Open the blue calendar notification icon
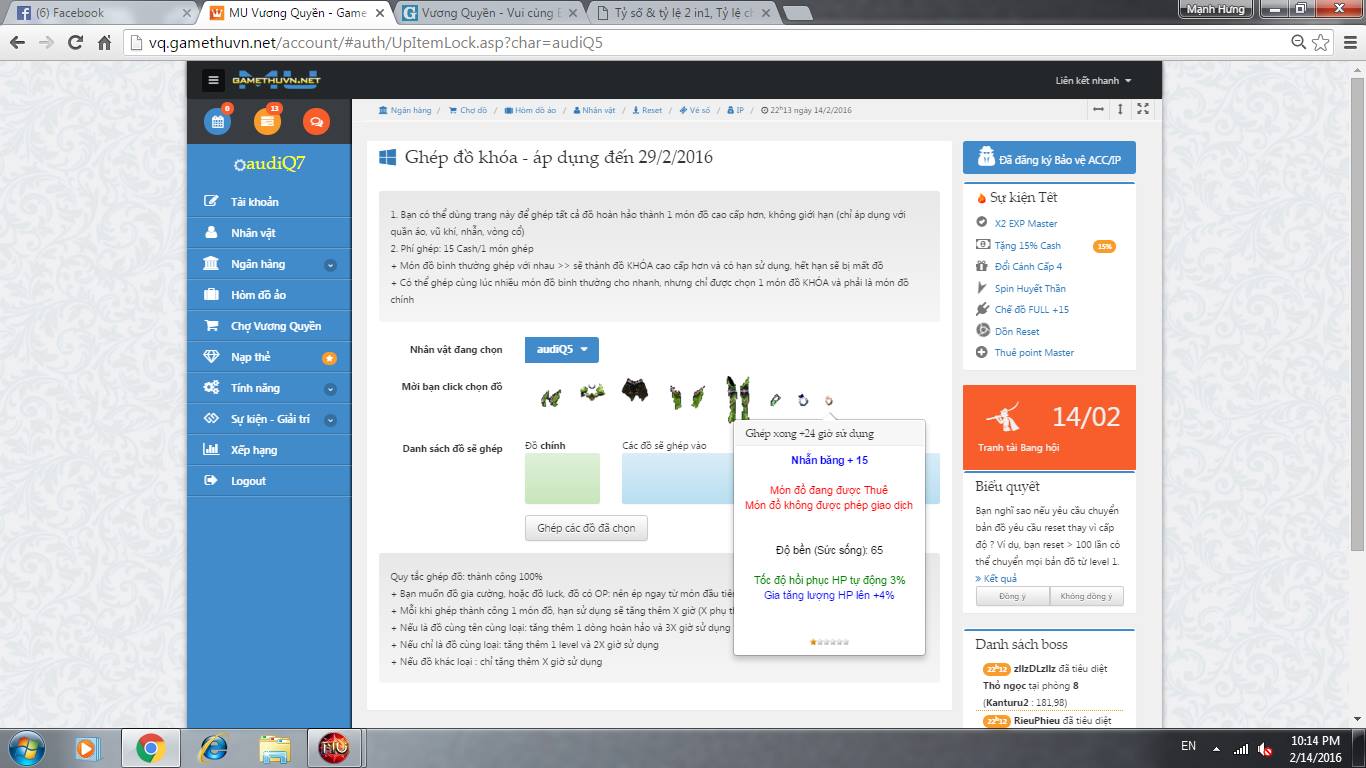This screenshot has width=1366, height=768. 217,121
